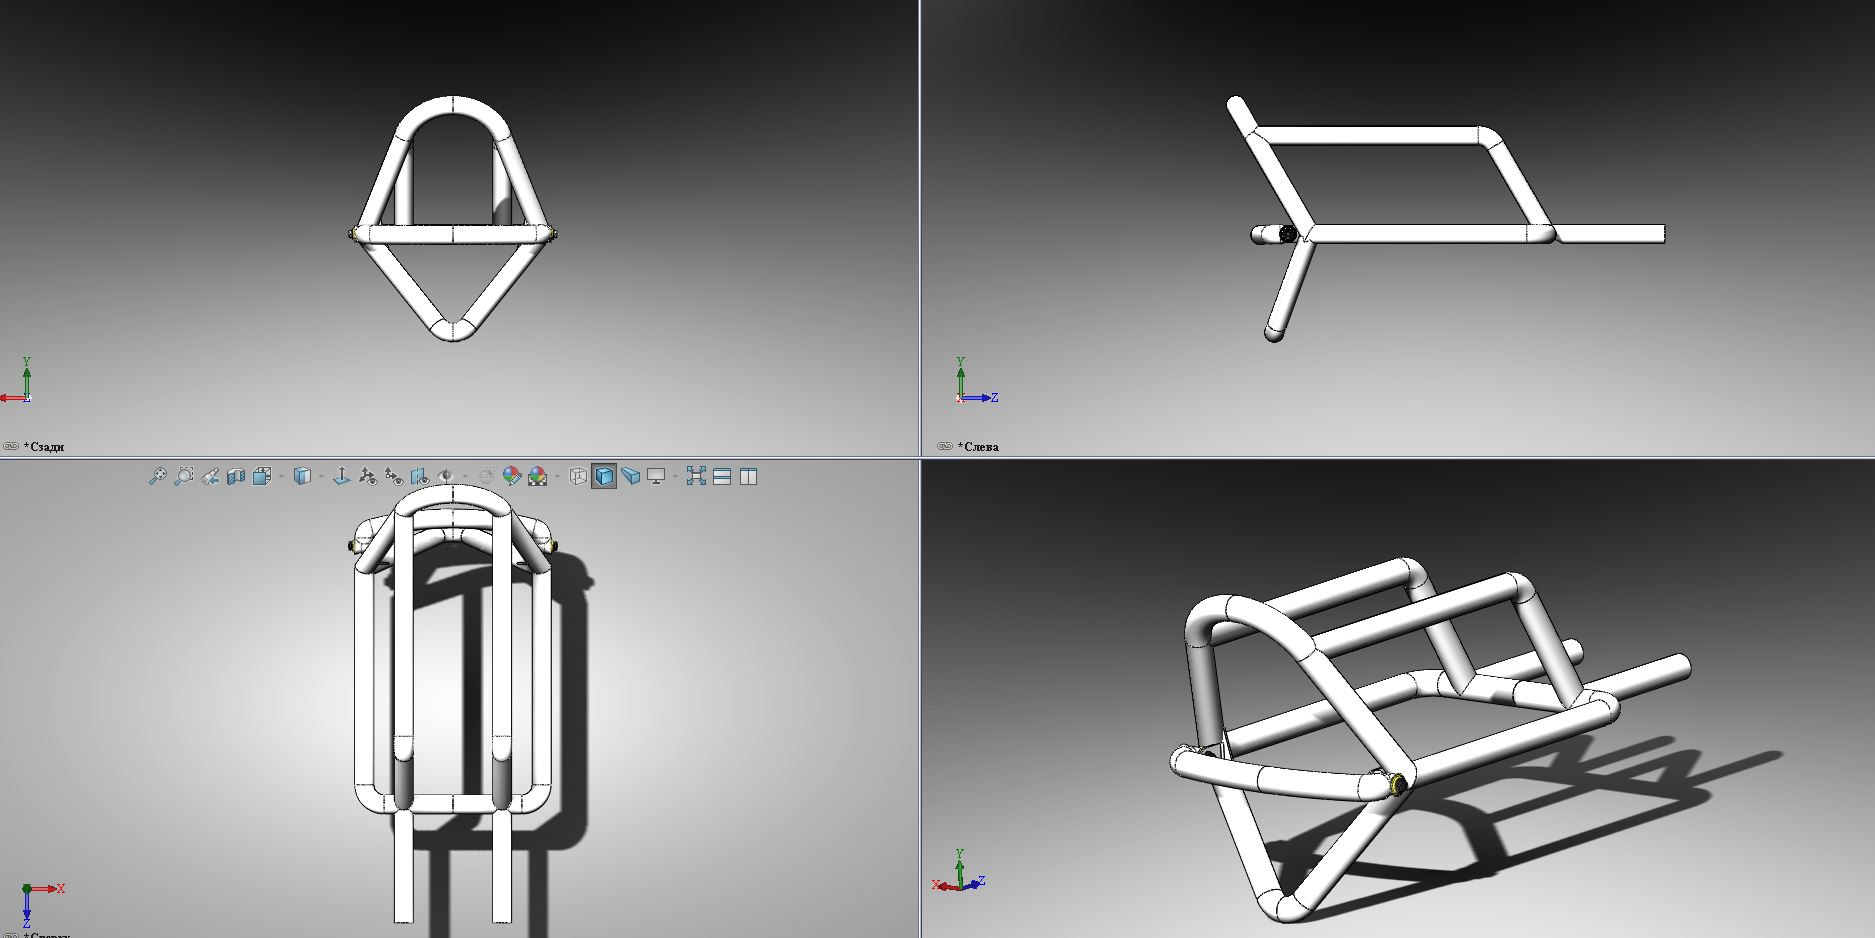1875x938 pixels.
Task: Click the Display Style shaded box icon
Action: [x=302, y=476]
